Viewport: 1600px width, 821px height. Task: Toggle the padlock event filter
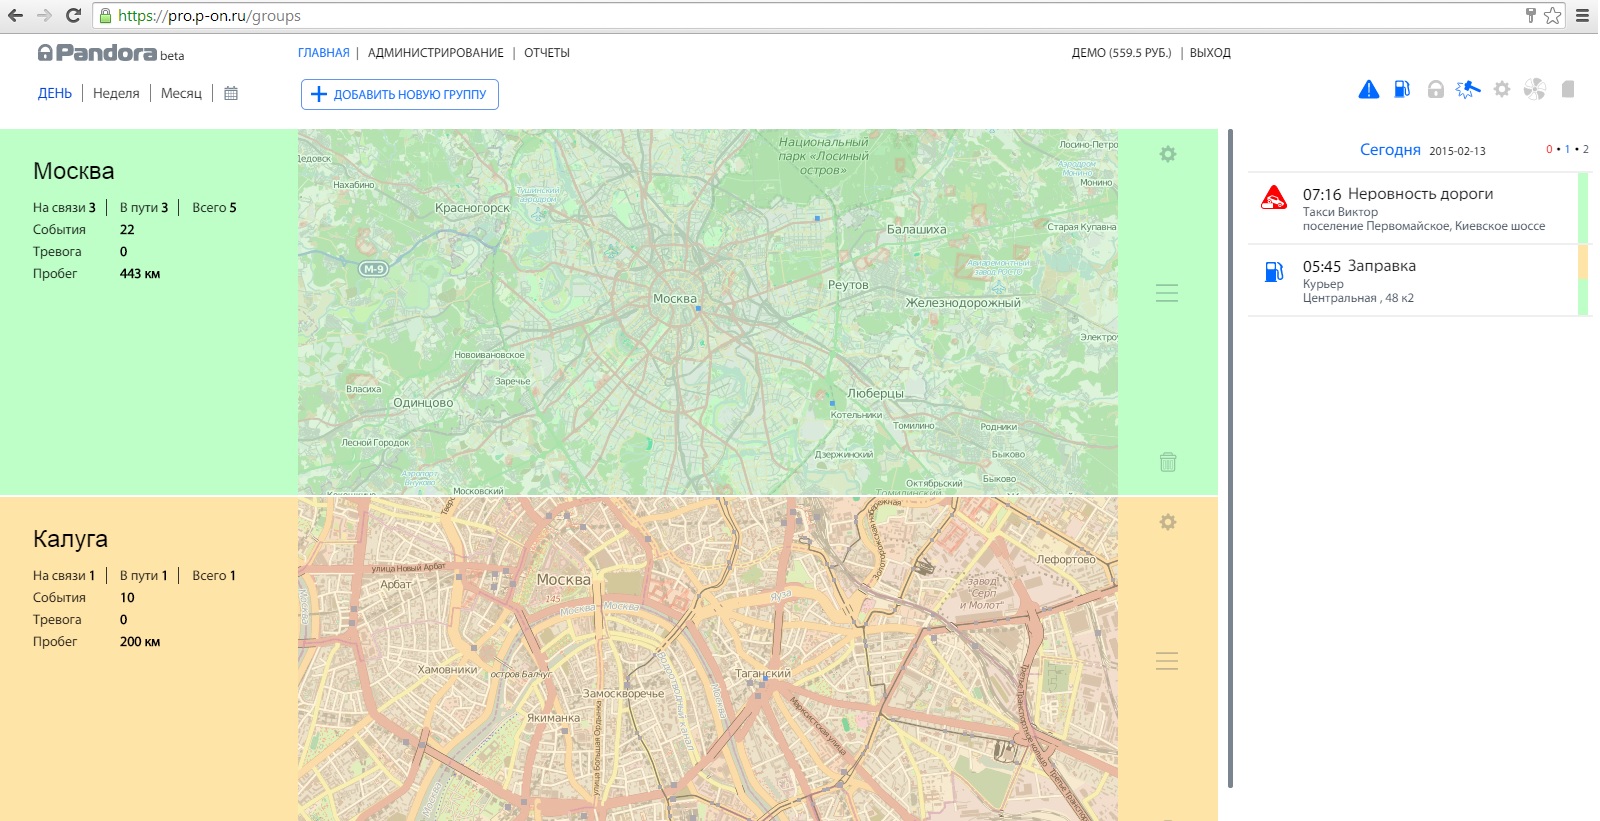(1435, 90)
